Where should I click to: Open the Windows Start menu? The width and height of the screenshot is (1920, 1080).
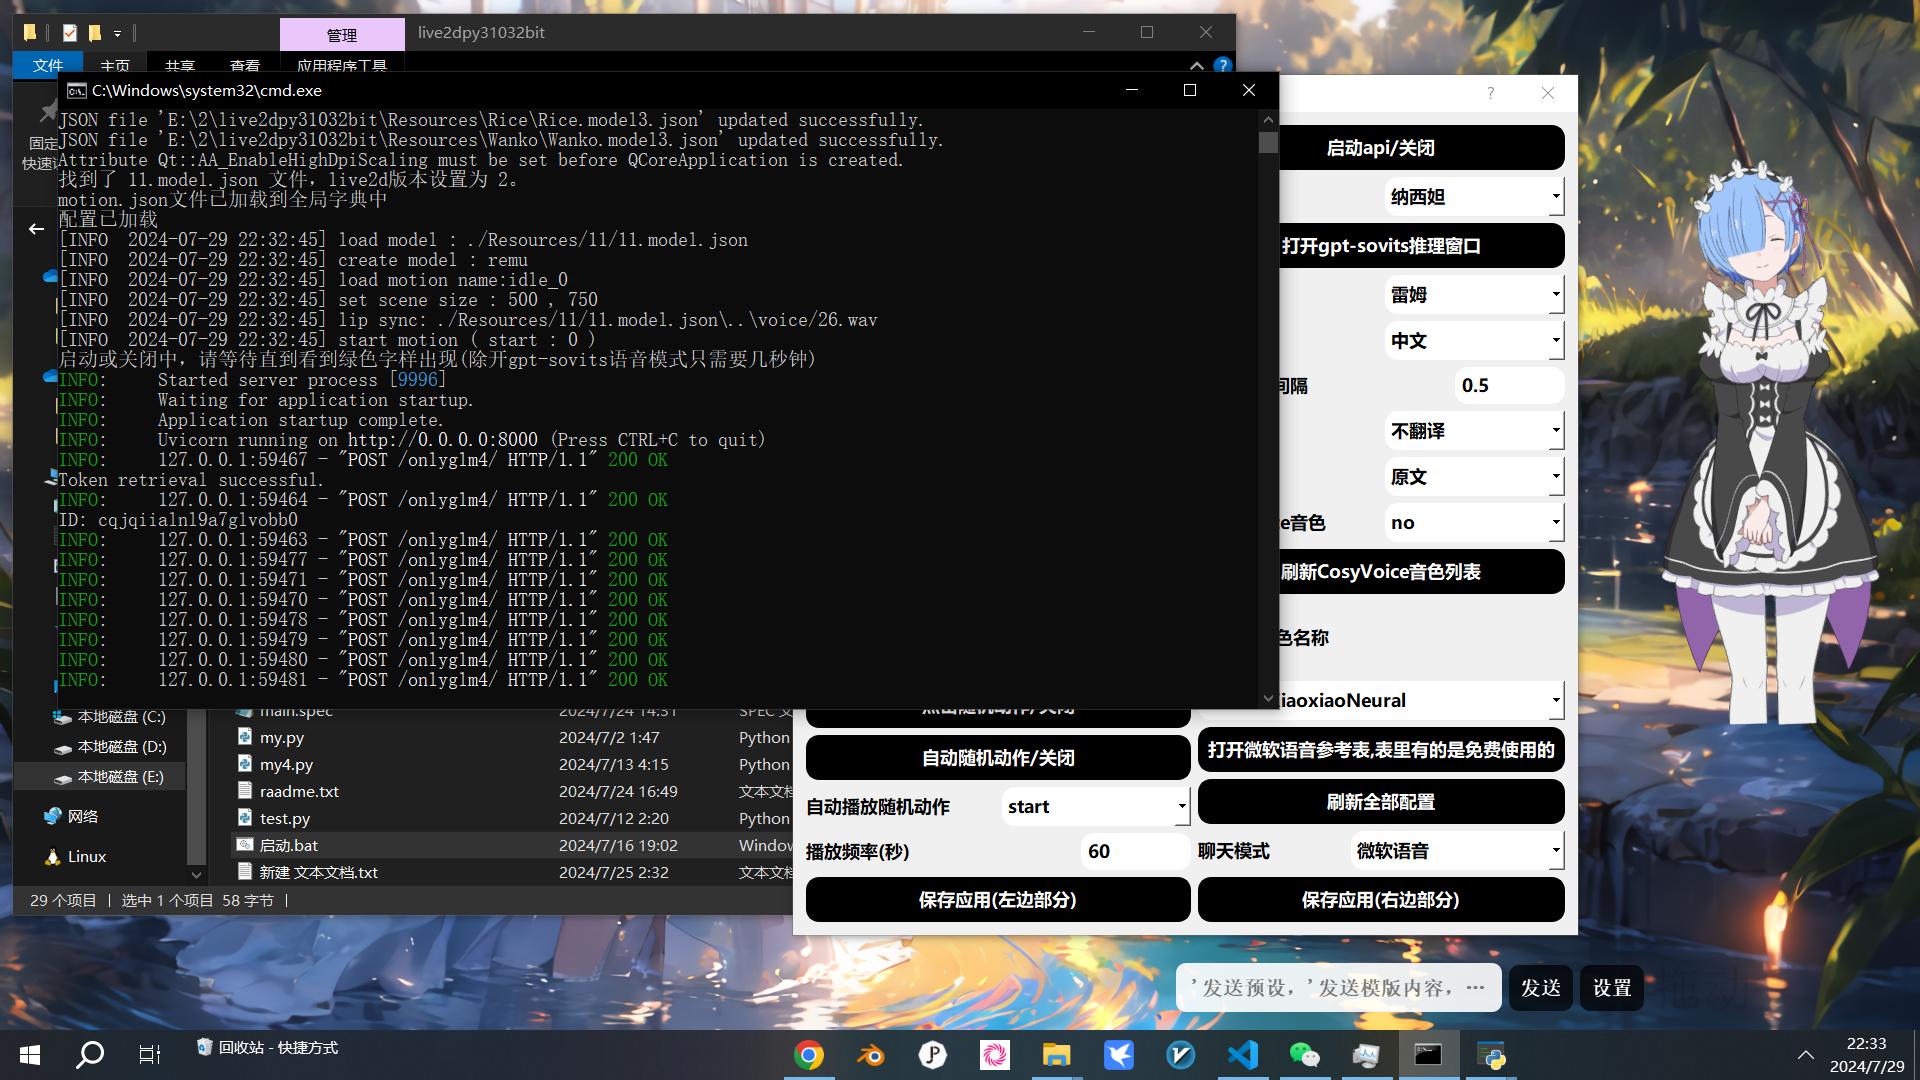tap(30, 1055)
